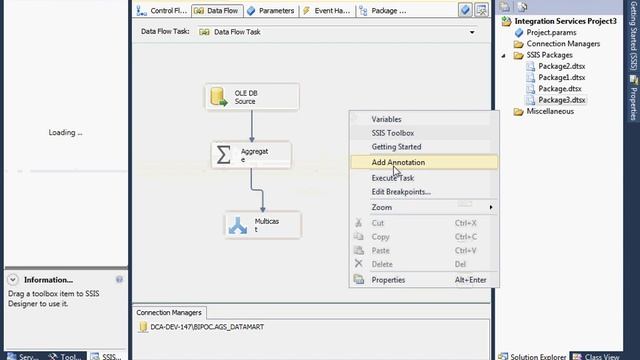Choose SSIS Toolbox from the context menu

pyautogui.click(x=424, y=133)
